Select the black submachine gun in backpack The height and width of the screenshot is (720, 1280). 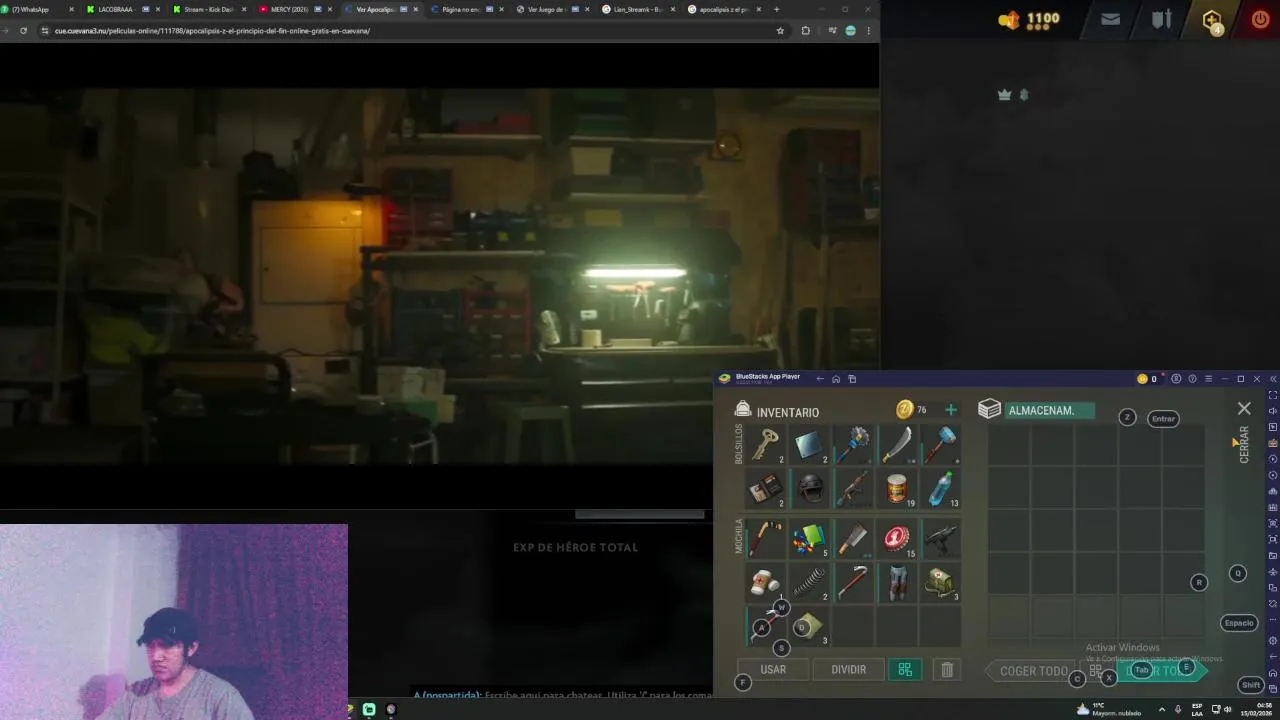[x=941, y=537]
